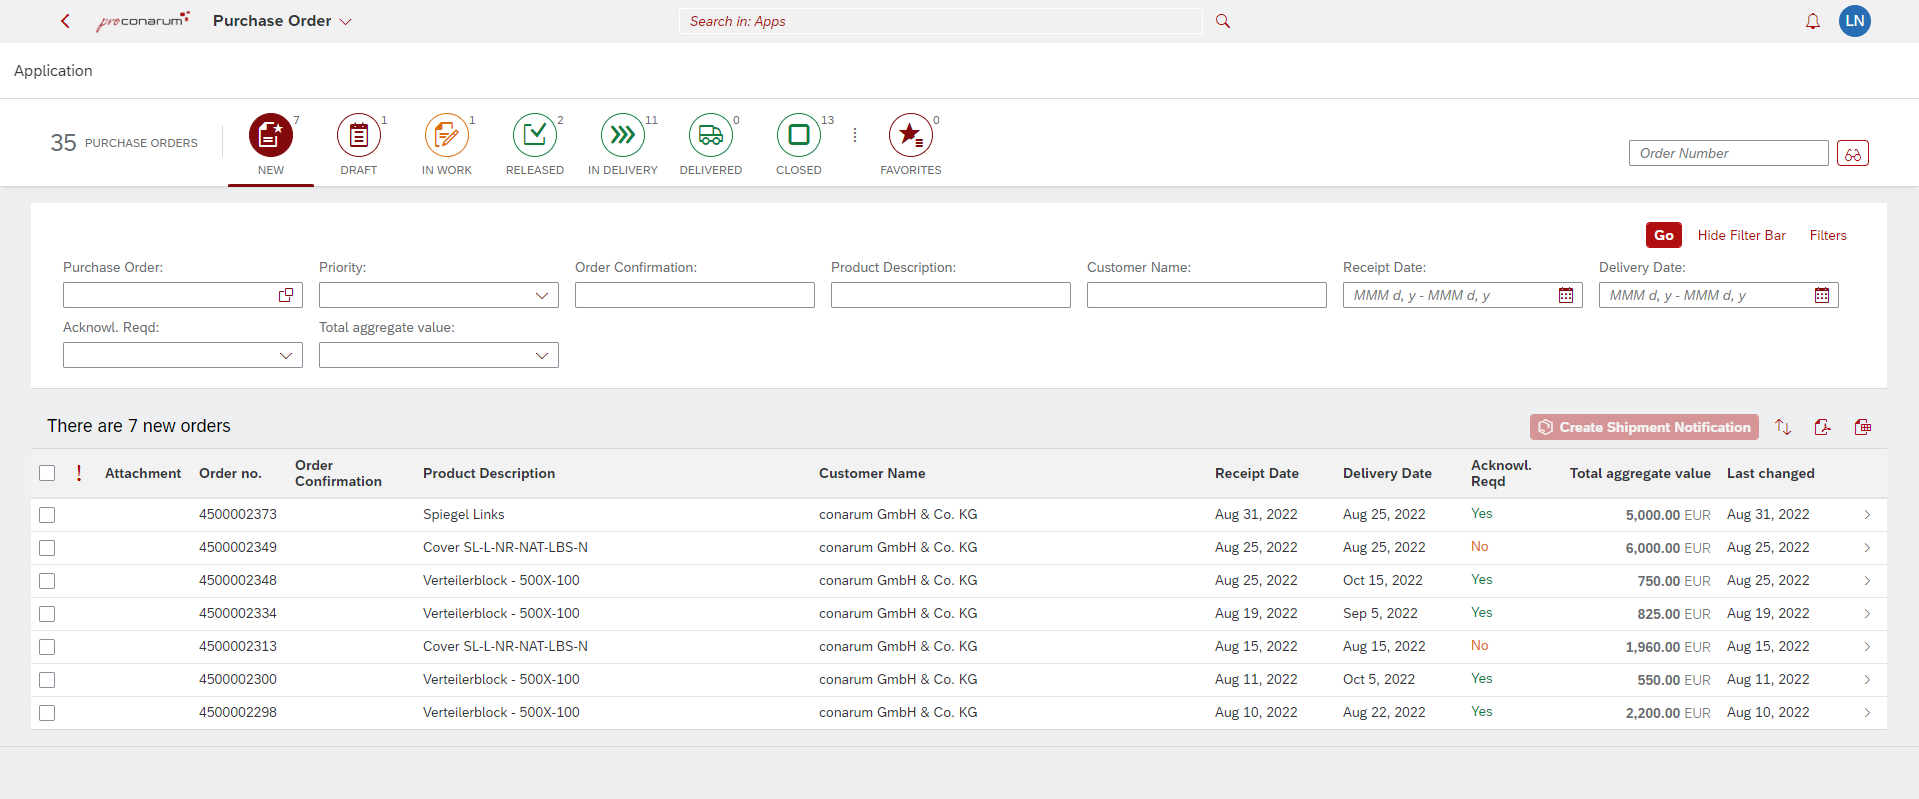Open the notifications bell
Viewport: 1919px width, 799px height.
pos(1812,21)
